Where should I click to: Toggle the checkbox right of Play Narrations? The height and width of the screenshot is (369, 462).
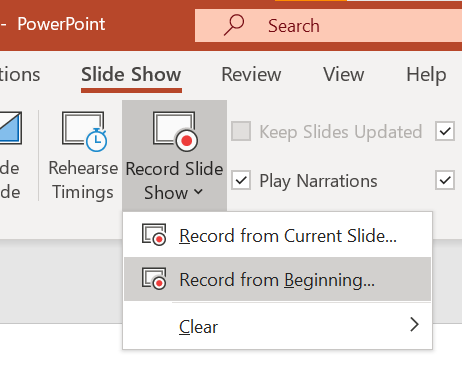(x=445, y=180)
